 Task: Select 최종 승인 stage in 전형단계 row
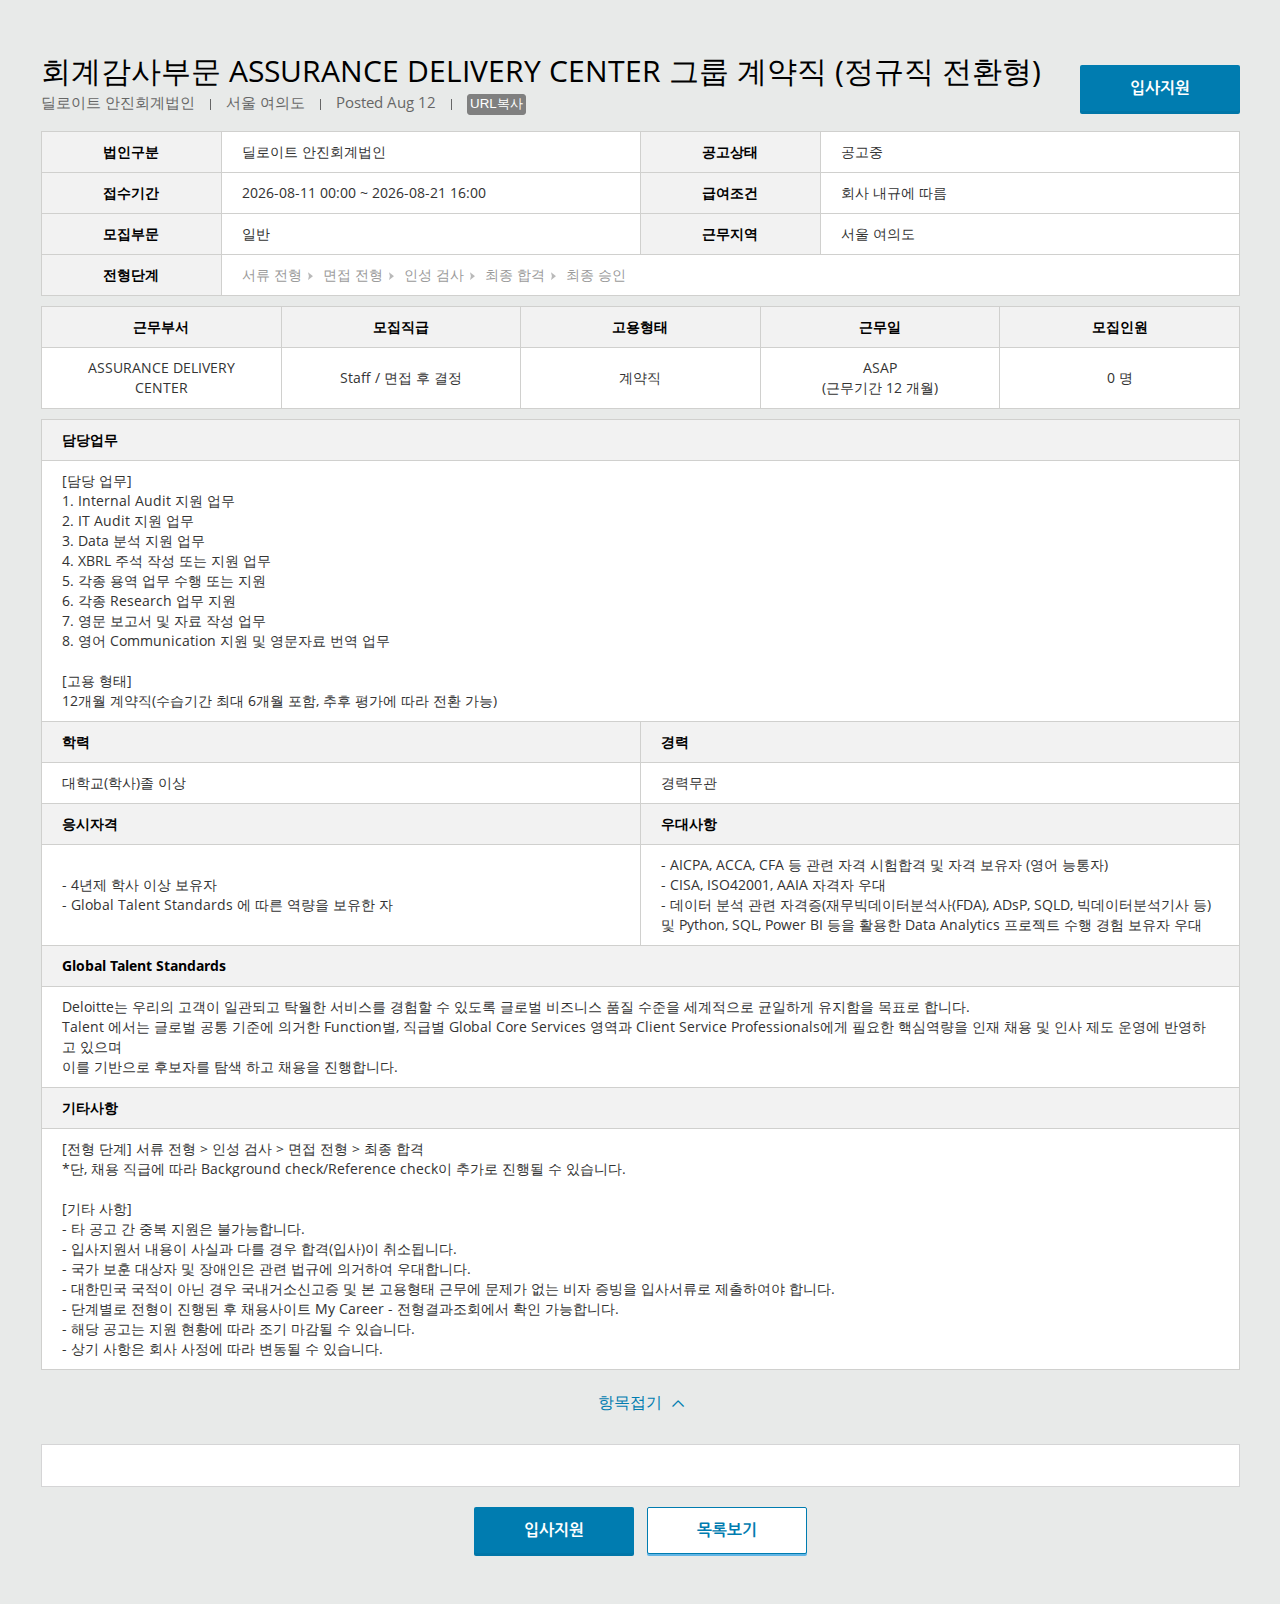pyautogui.click(x=596, y=276)
